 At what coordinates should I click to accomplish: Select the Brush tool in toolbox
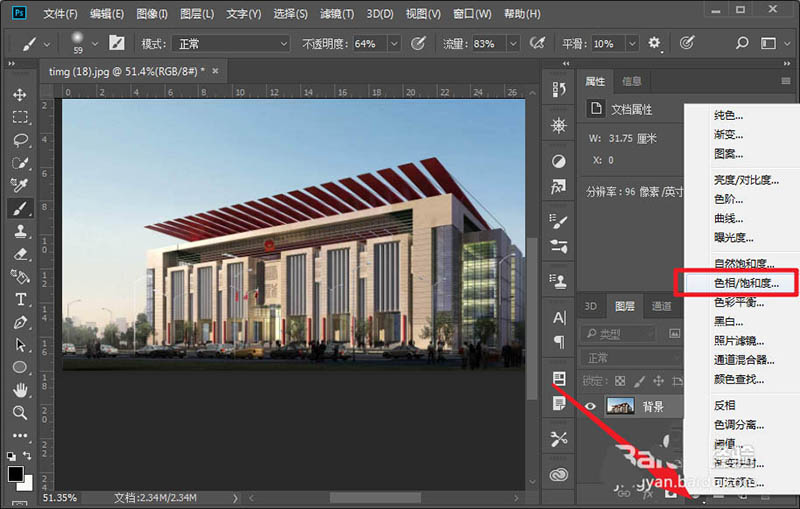tap(20, 208)
